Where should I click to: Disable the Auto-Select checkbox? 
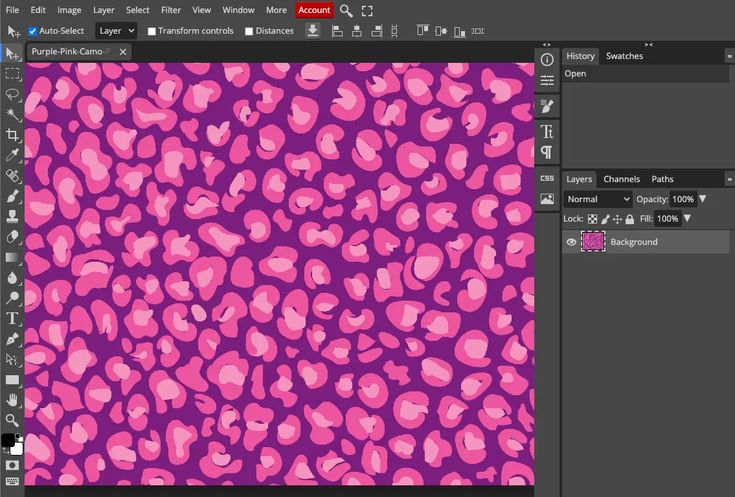pyautogui.click(x=32, y=31)
